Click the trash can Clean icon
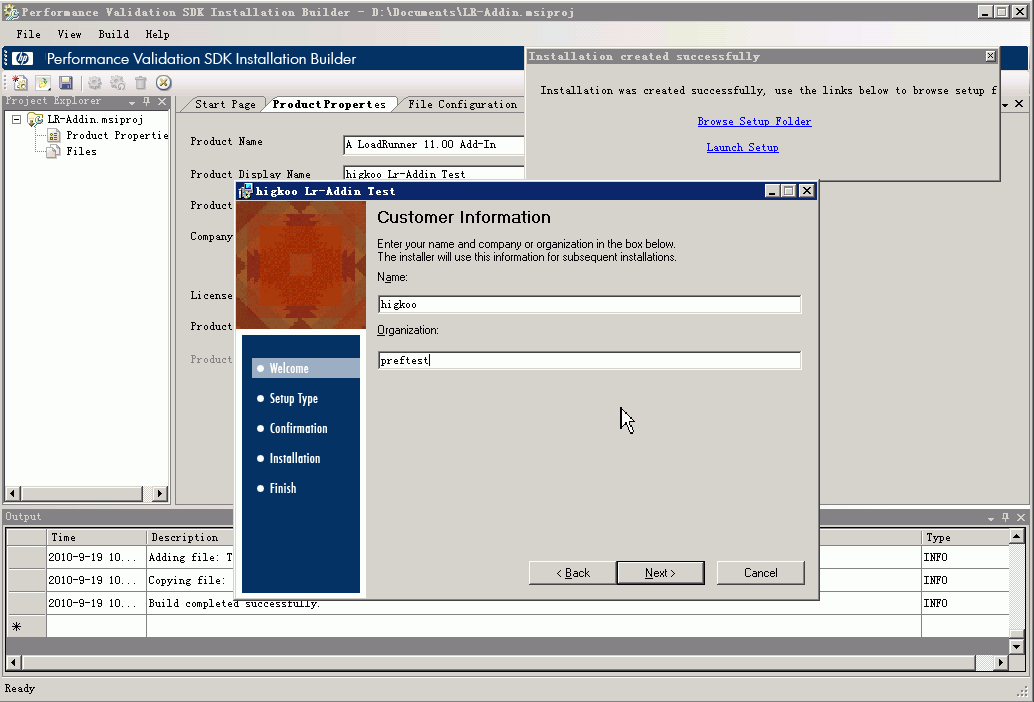 click(140, 82)
